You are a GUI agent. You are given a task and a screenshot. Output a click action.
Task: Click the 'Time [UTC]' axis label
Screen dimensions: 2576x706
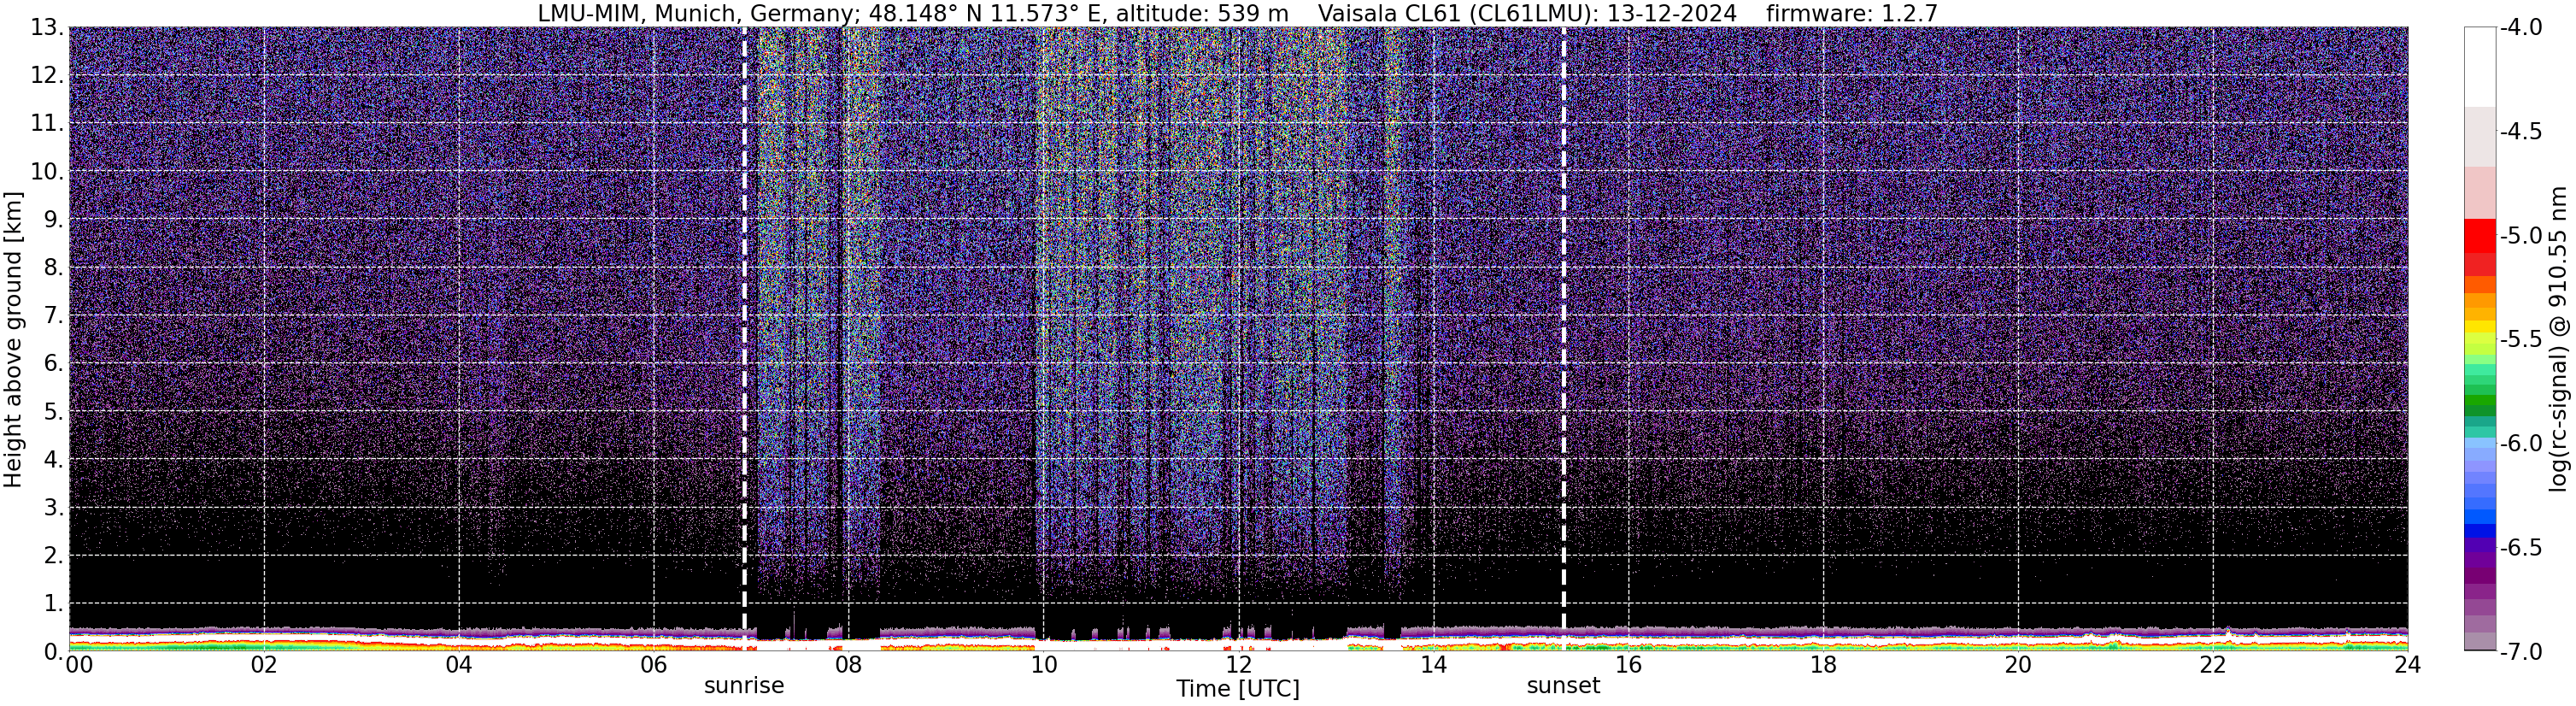(1238, 689)
